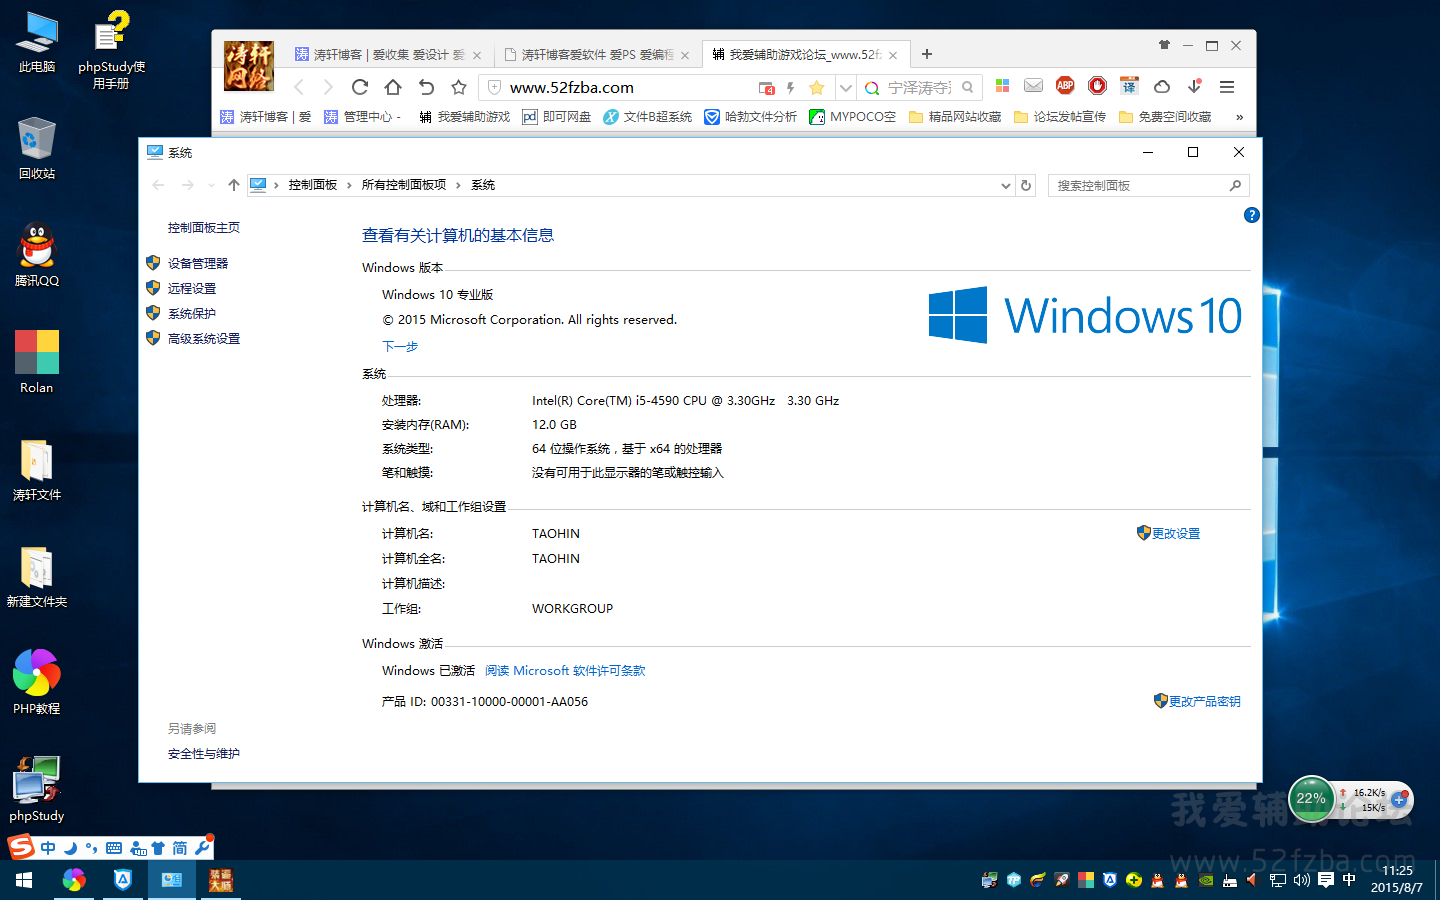The height and width of the screenshot is (900, 1440).
Task: Open 远程设置 in the sidebar
Action: (192, 288)
